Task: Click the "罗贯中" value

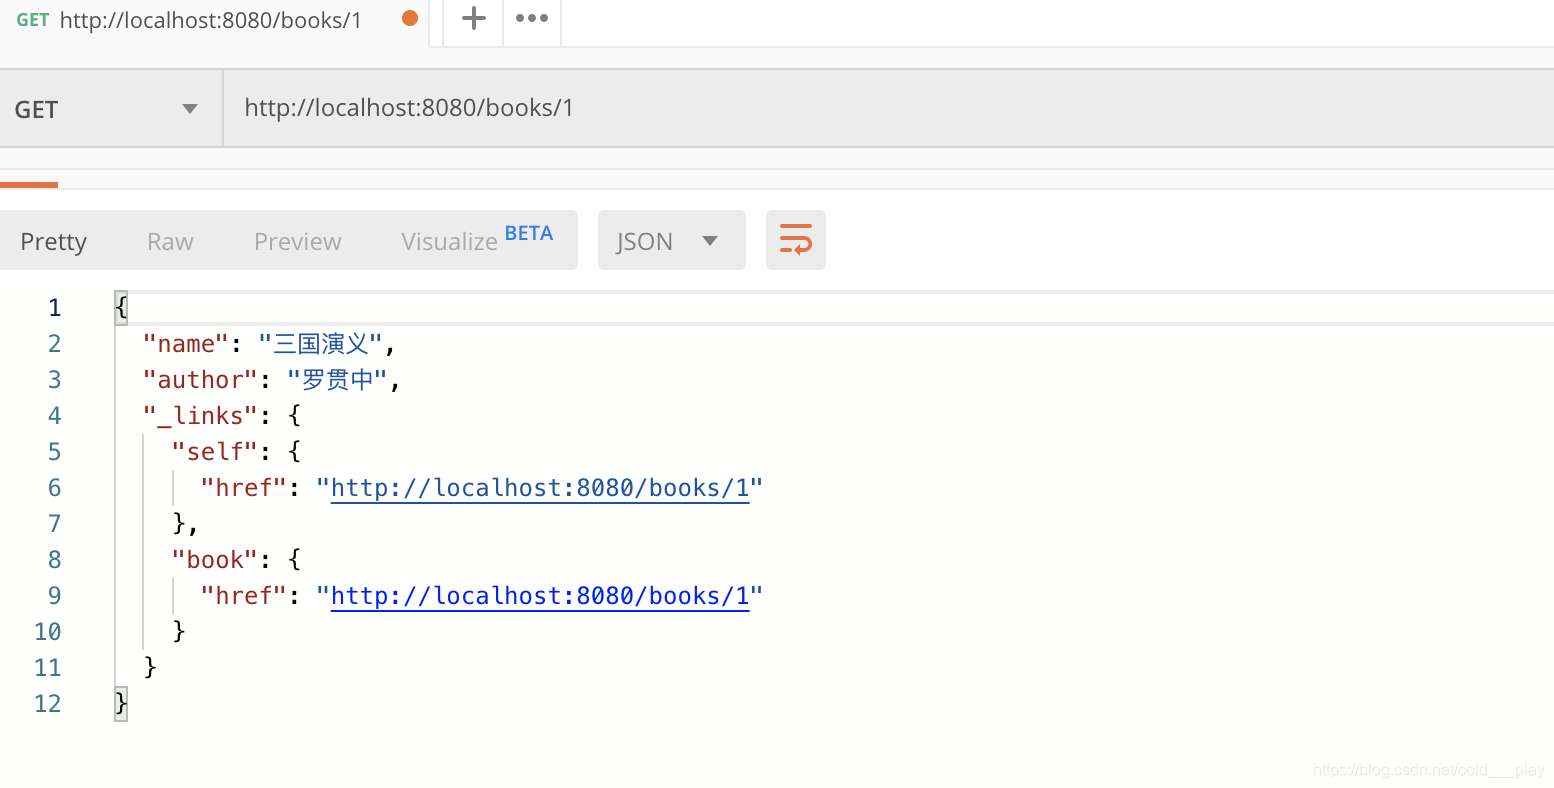Action: click(x=338, y=380)
